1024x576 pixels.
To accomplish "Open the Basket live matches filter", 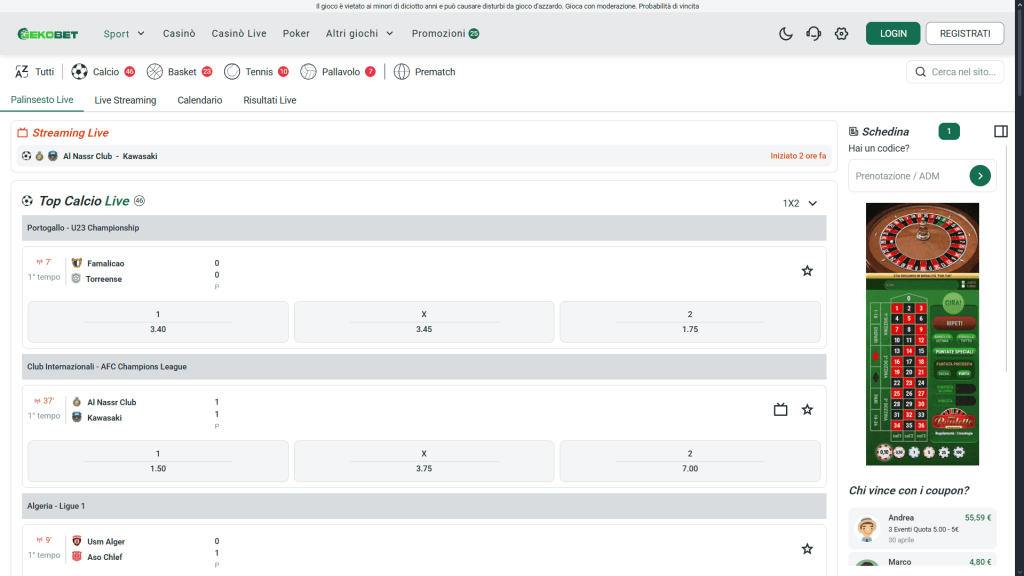I will point(155,71).
